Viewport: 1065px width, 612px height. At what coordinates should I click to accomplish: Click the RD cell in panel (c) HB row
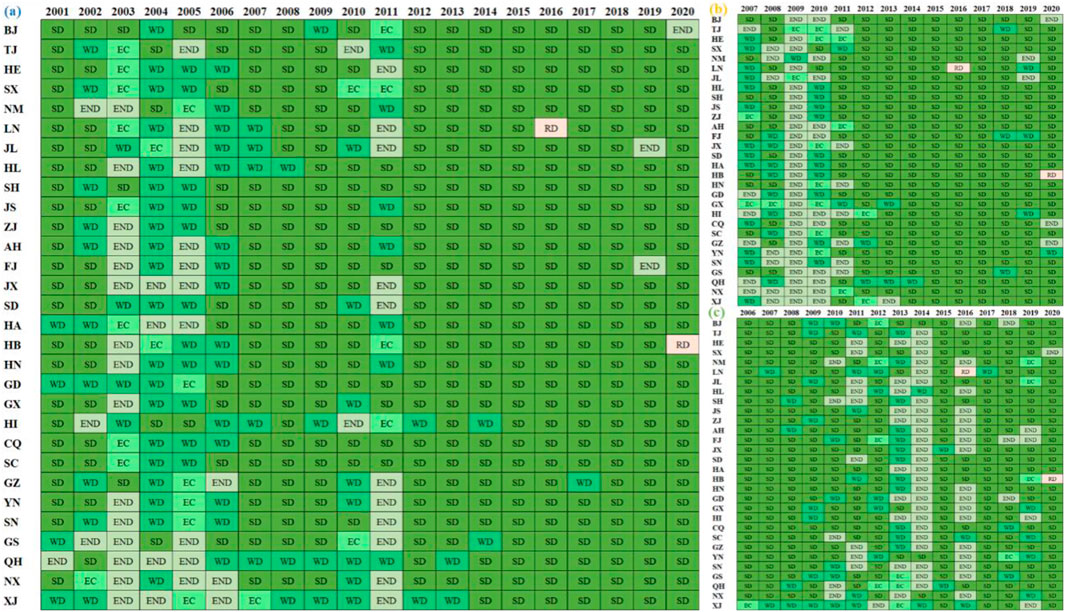(1052, 479)
